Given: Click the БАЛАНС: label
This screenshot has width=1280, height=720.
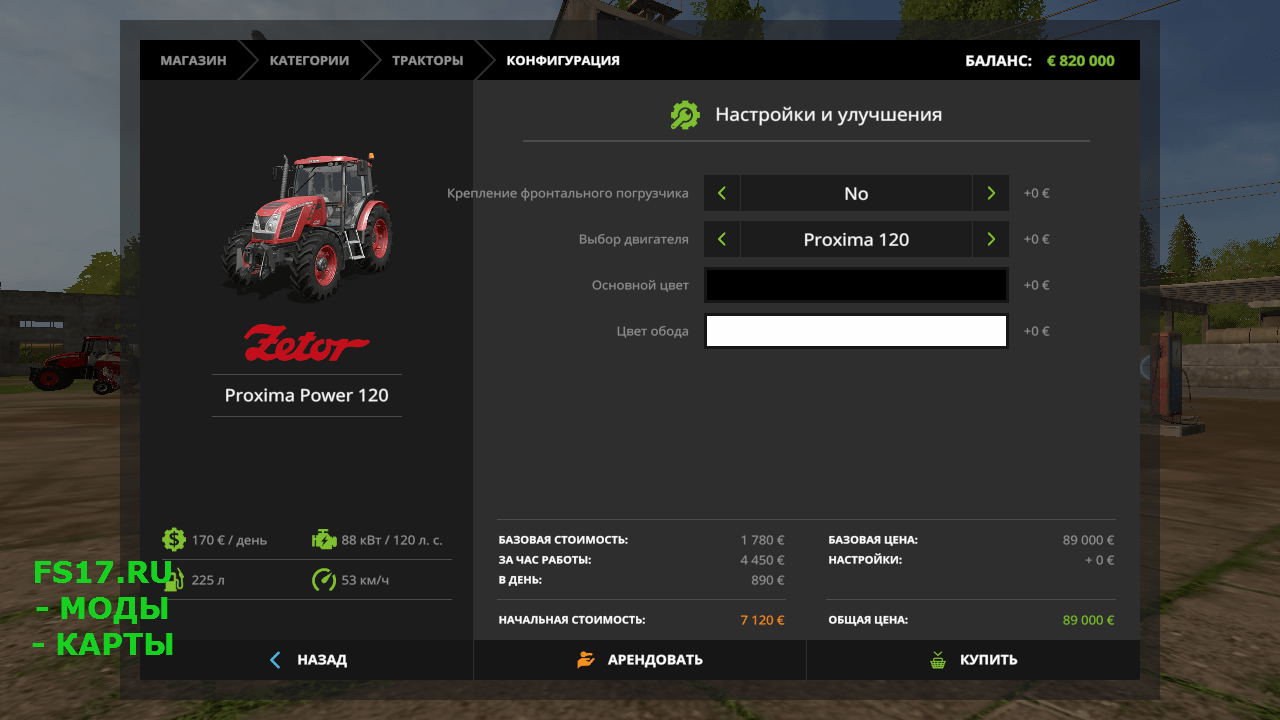Looking at the screenshot, I should click(x=998, y=60).
